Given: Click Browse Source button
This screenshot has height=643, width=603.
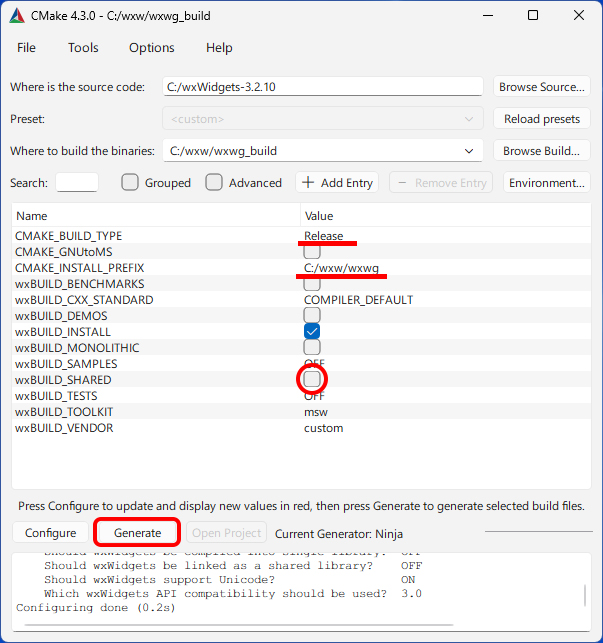Looking at the screenshot, I should tap(541, 87).
